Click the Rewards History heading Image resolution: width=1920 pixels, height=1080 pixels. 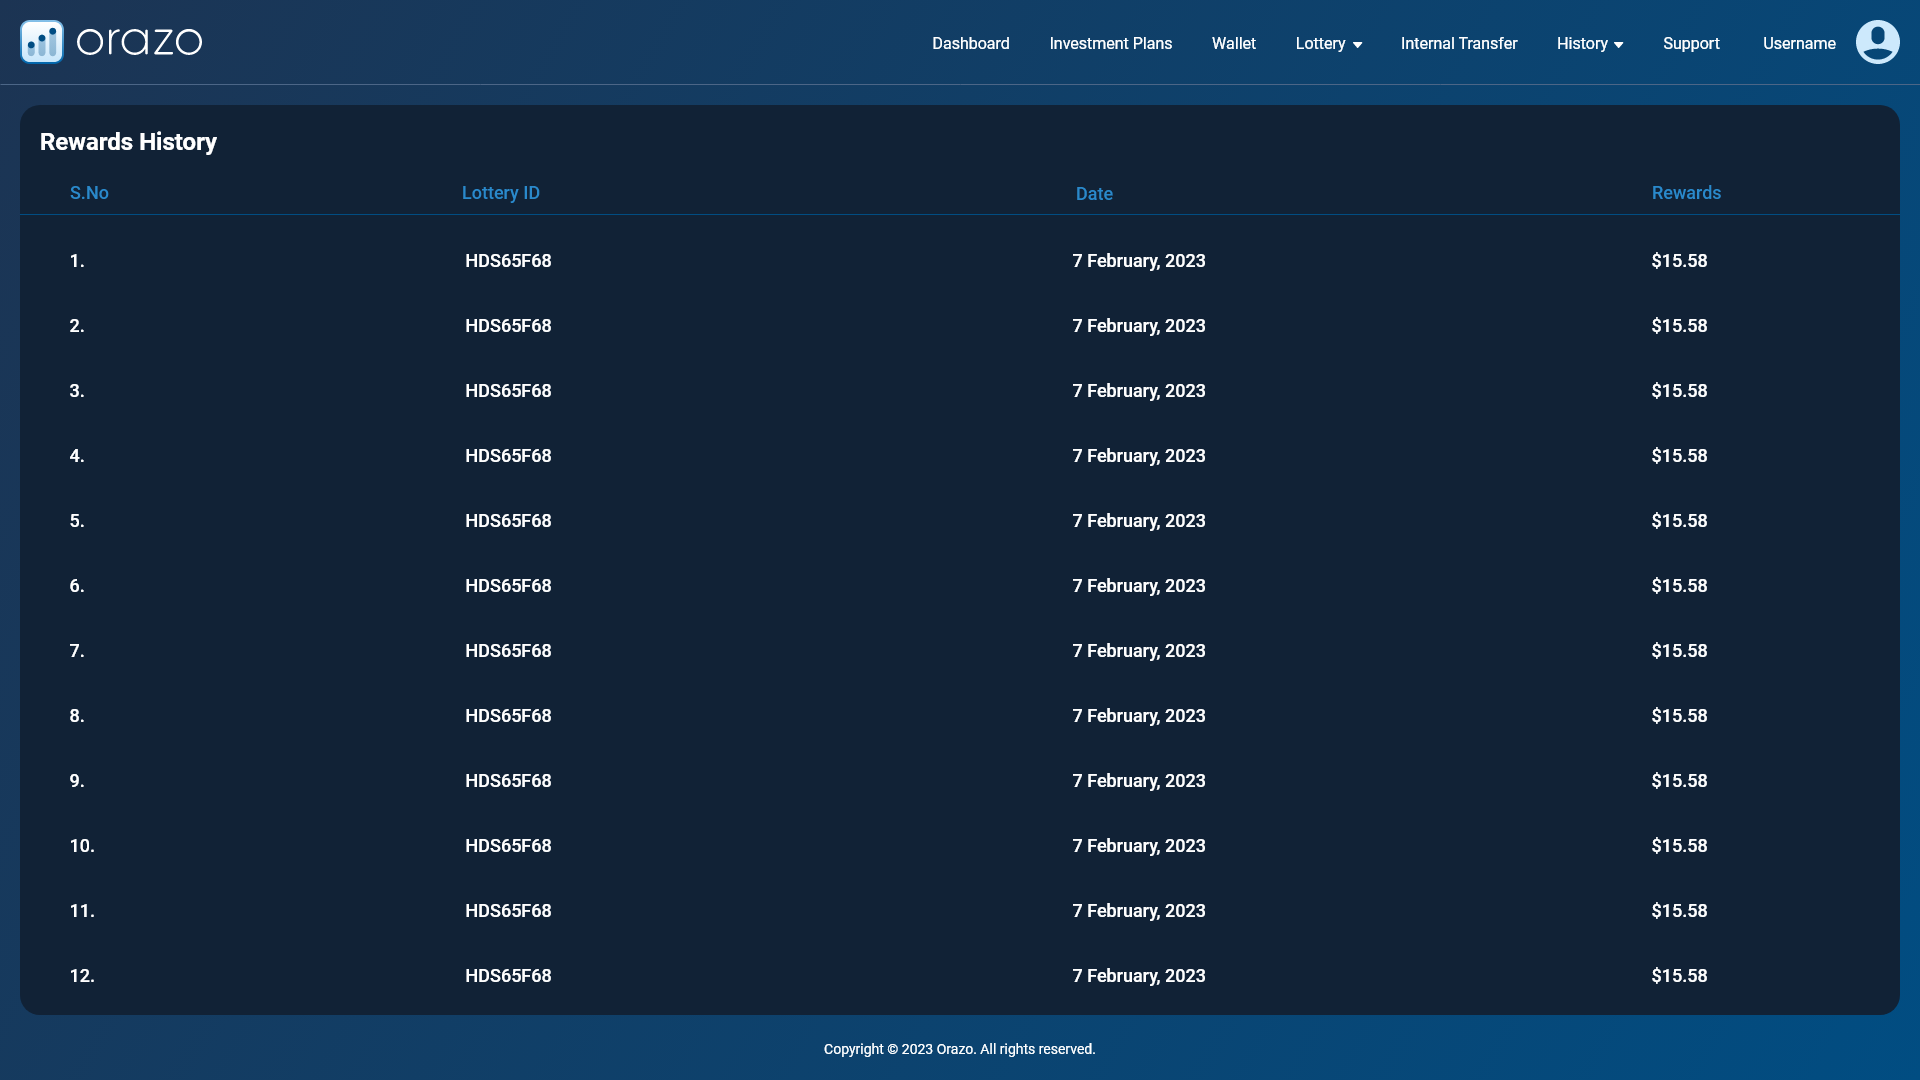pyautogui.click(x=128, y=142)
